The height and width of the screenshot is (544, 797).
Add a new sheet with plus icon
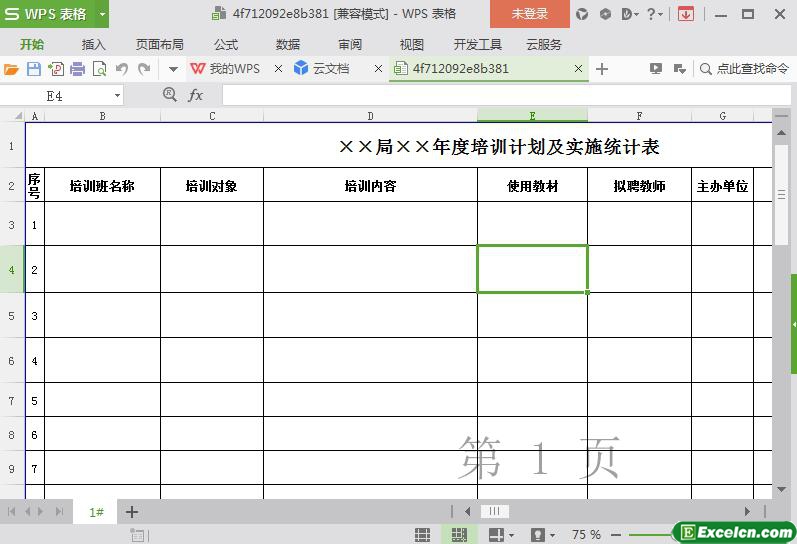[x=132, y=512]
